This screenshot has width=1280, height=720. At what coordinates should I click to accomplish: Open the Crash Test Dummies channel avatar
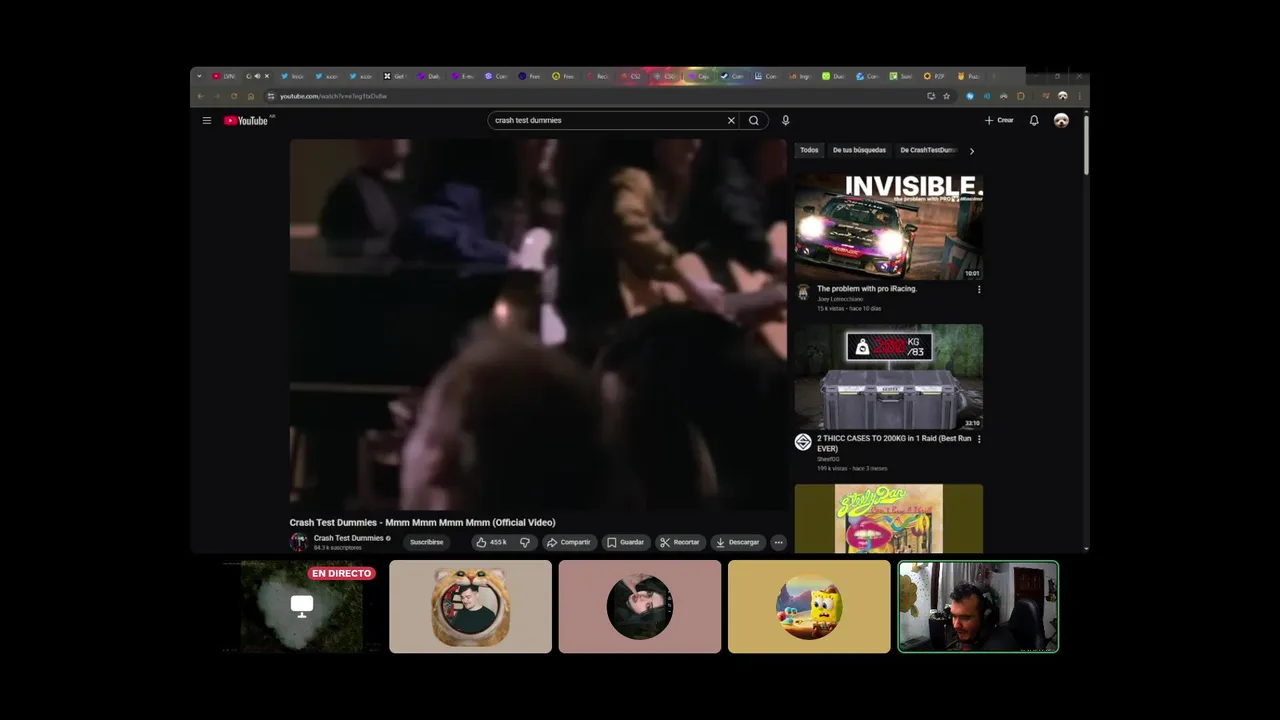299,542
